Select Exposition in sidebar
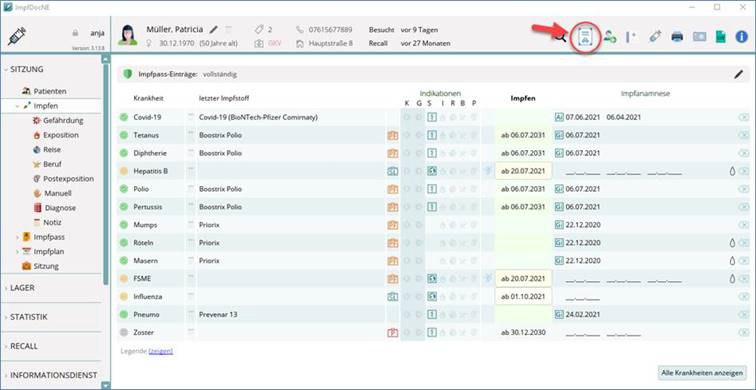The height and width of the screenshot is (390, 756). click(x=56, y=135)
